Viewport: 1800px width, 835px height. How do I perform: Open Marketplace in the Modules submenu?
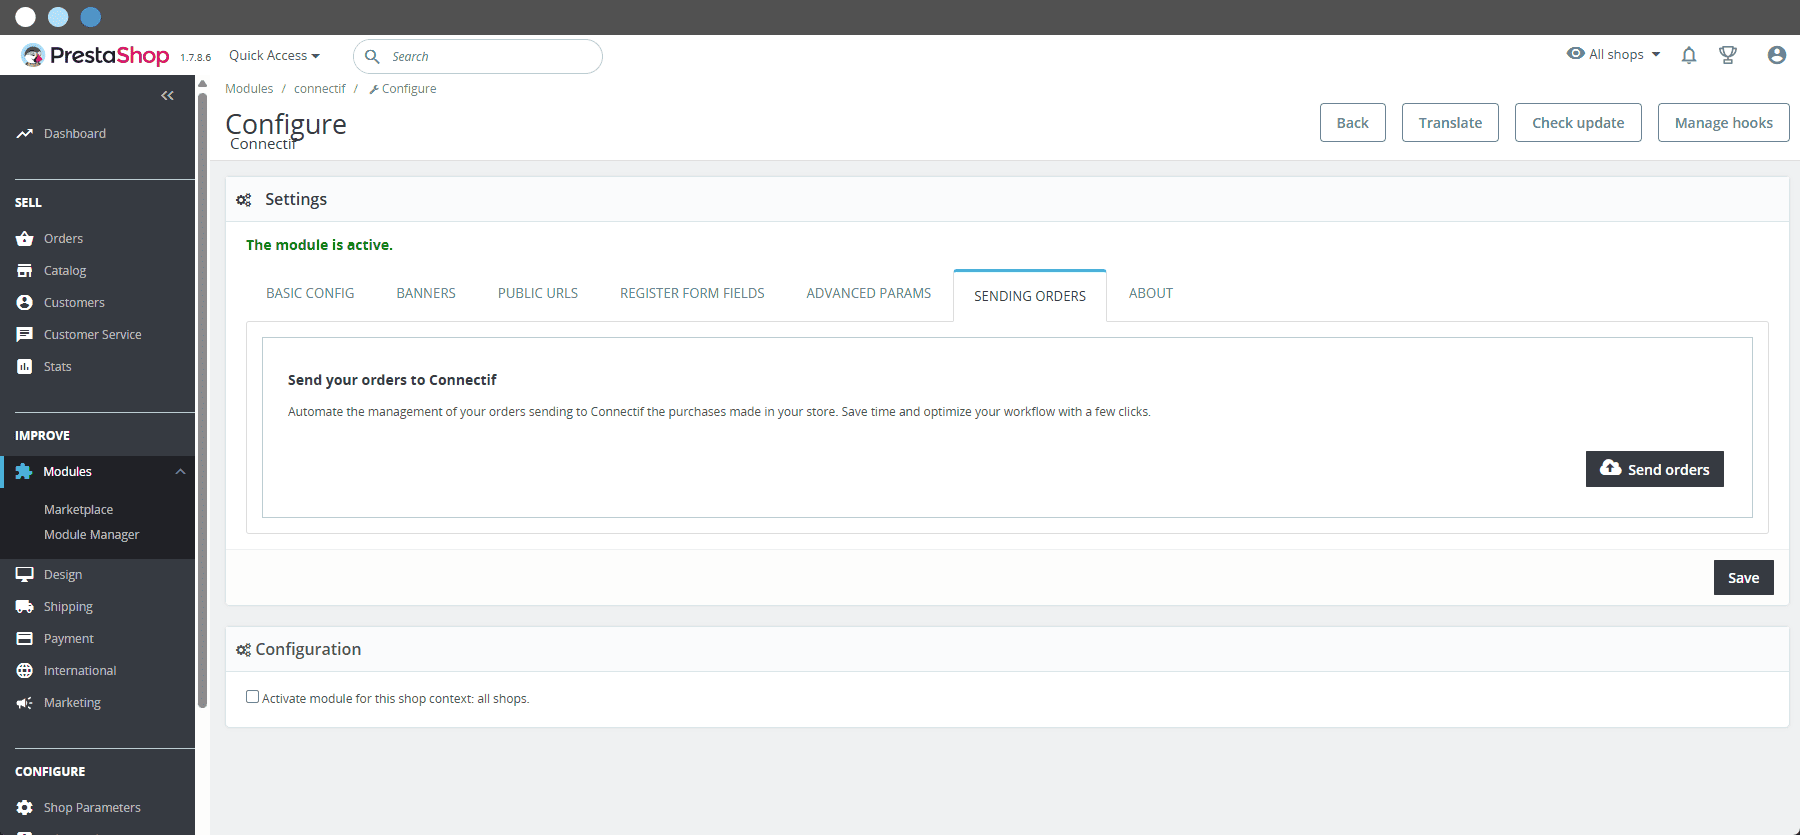[78, 510]
